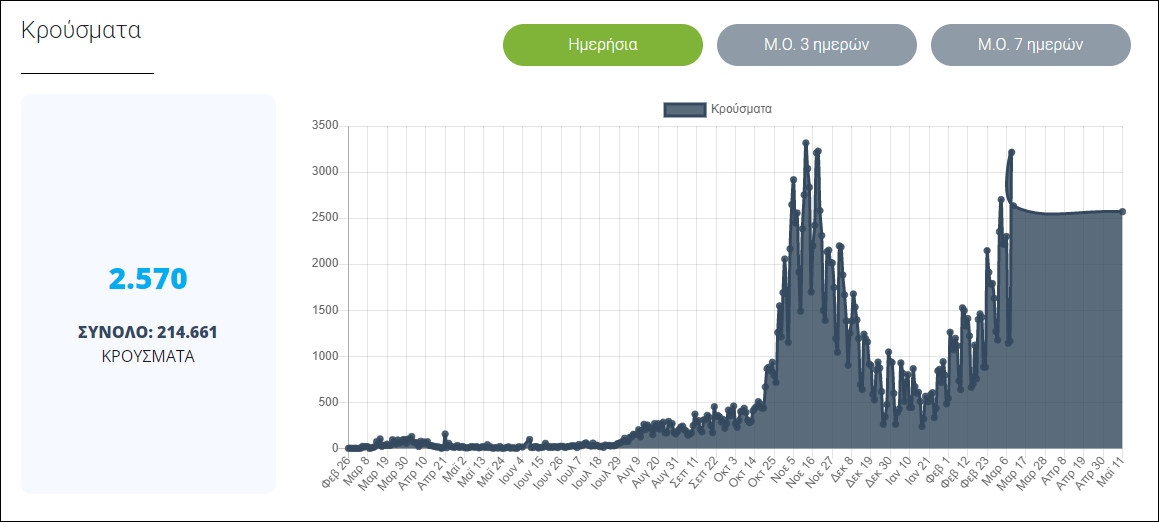This screenshot has width=1159, height=522.
Task: Switch to Μ.Ο. 3 ημερών view
Action: pos(816,45)
